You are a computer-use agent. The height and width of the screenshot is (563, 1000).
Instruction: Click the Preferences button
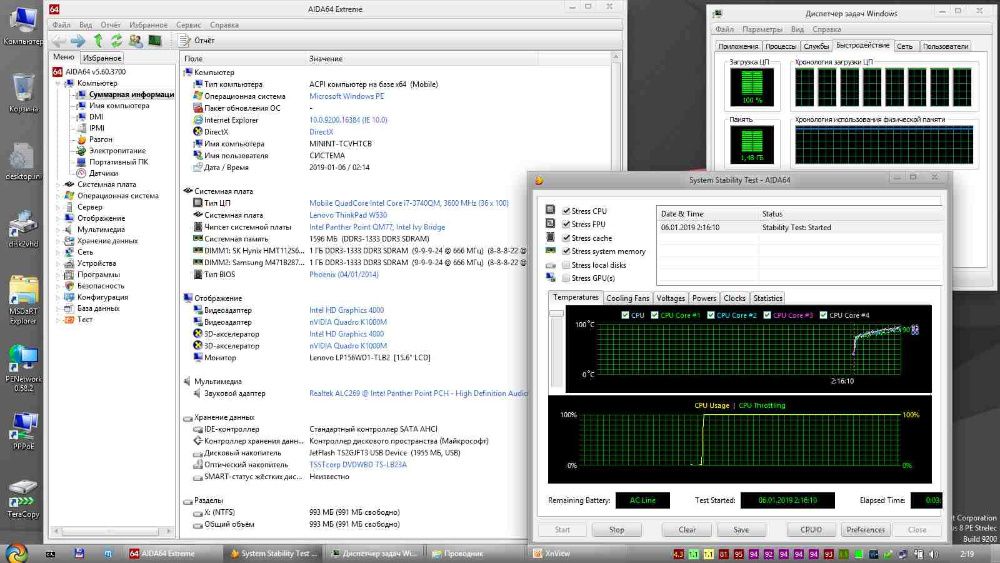pos(865,530)
